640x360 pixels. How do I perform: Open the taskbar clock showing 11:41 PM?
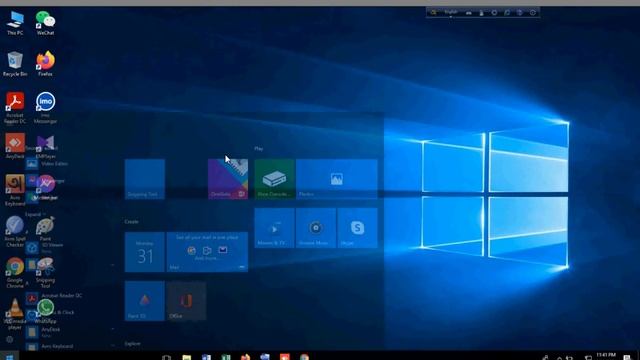pos(606,356)
